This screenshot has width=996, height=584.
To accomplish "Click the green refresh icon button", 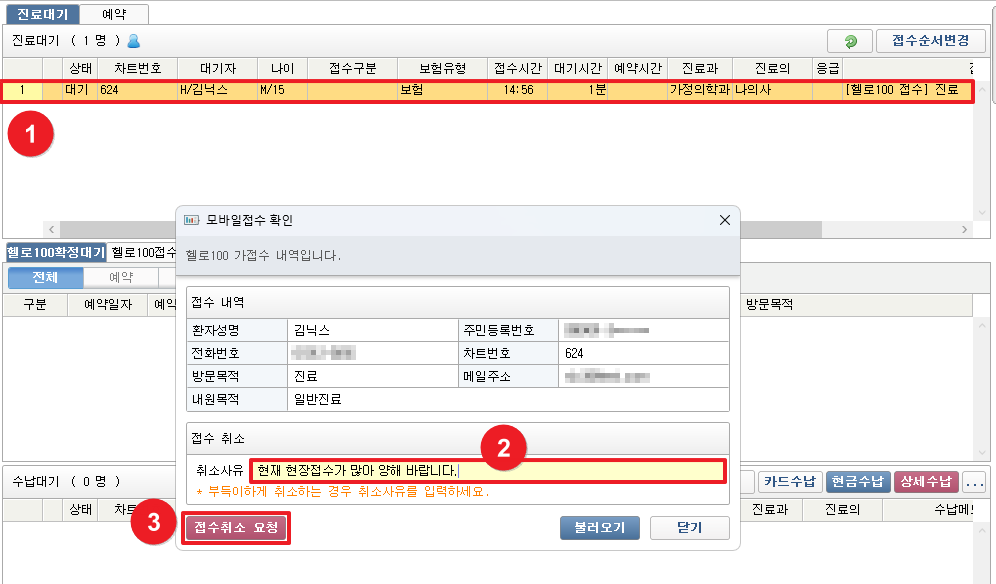I will click(850, 41).
